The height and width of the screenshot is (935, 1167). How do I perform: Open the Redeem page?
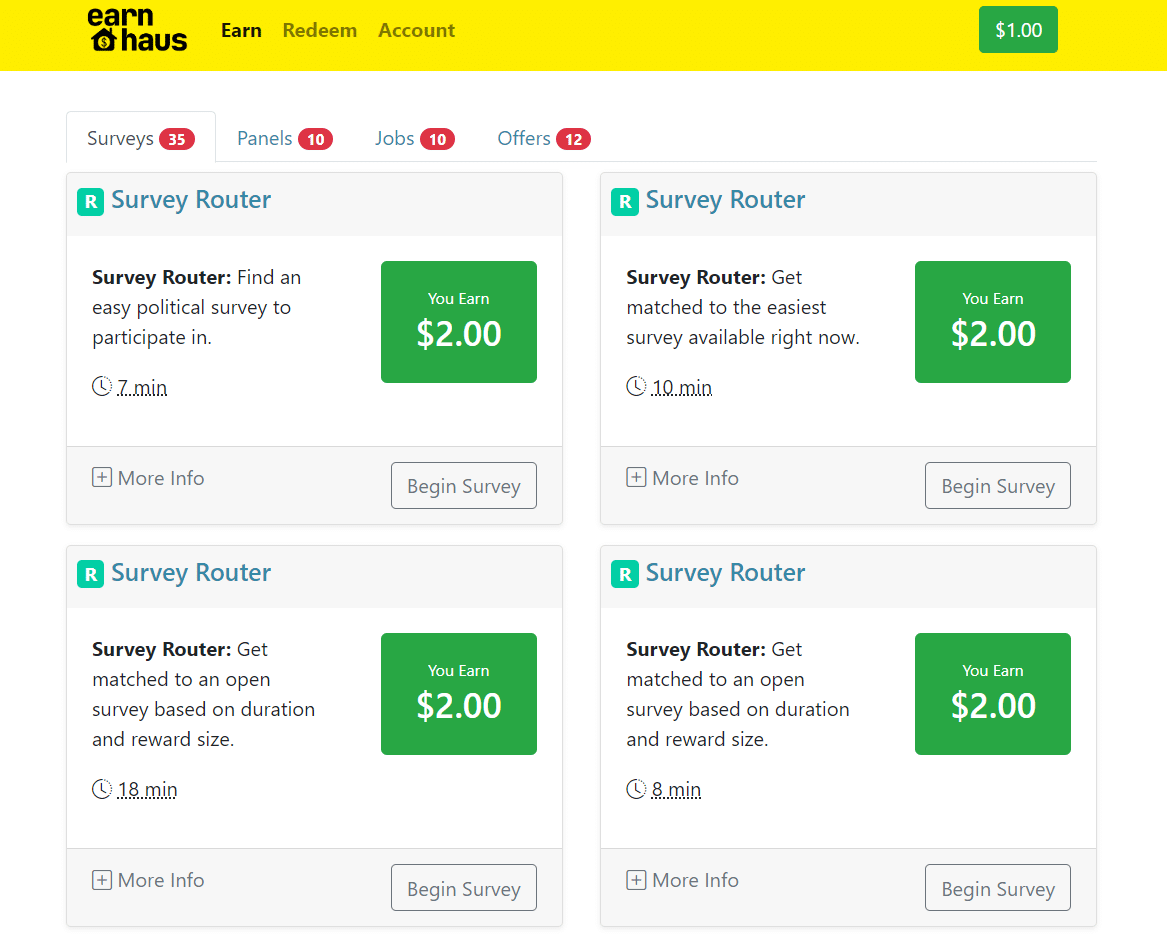(x=319, y=30)
